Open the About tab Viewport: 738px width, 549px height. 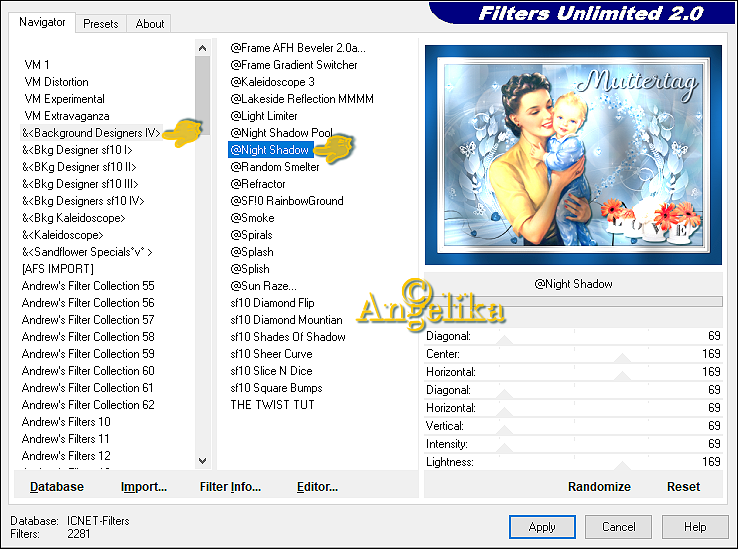point(150,23)
